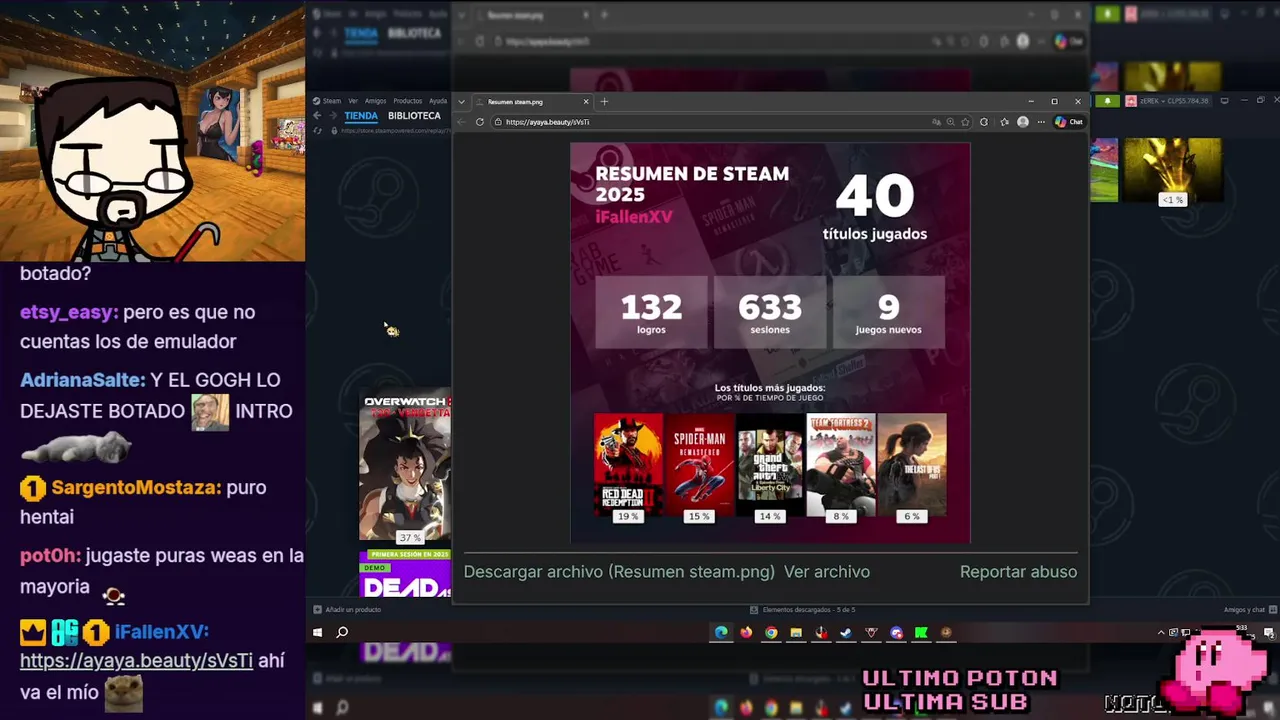Click the Steam client forward arrow
1280x720 pixels.
coord(333,116)
